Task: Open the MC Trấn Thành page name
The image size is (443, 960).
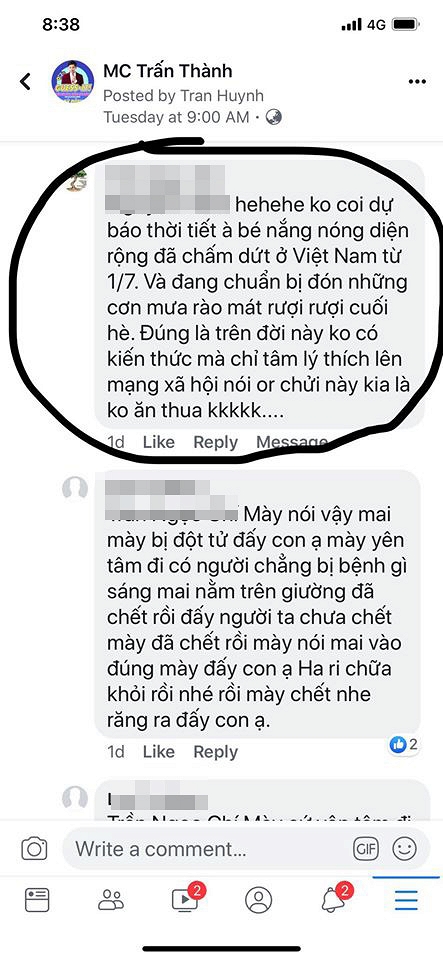Action: tap(168, 71)
